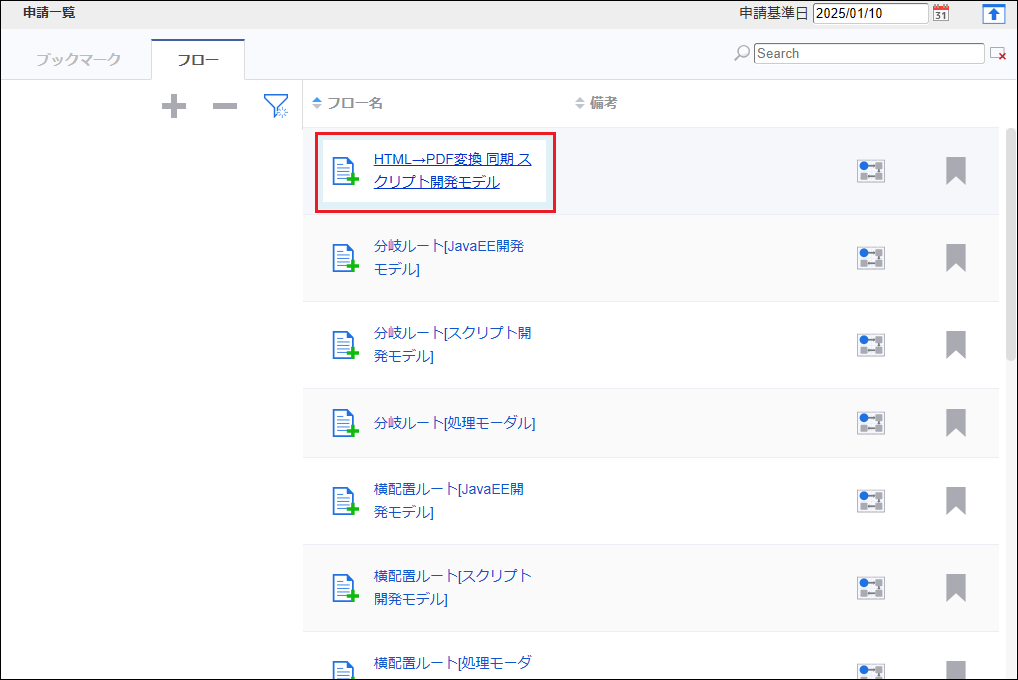
Task: Click the blue up-arrow icon at top right
Action: point(993,13)
